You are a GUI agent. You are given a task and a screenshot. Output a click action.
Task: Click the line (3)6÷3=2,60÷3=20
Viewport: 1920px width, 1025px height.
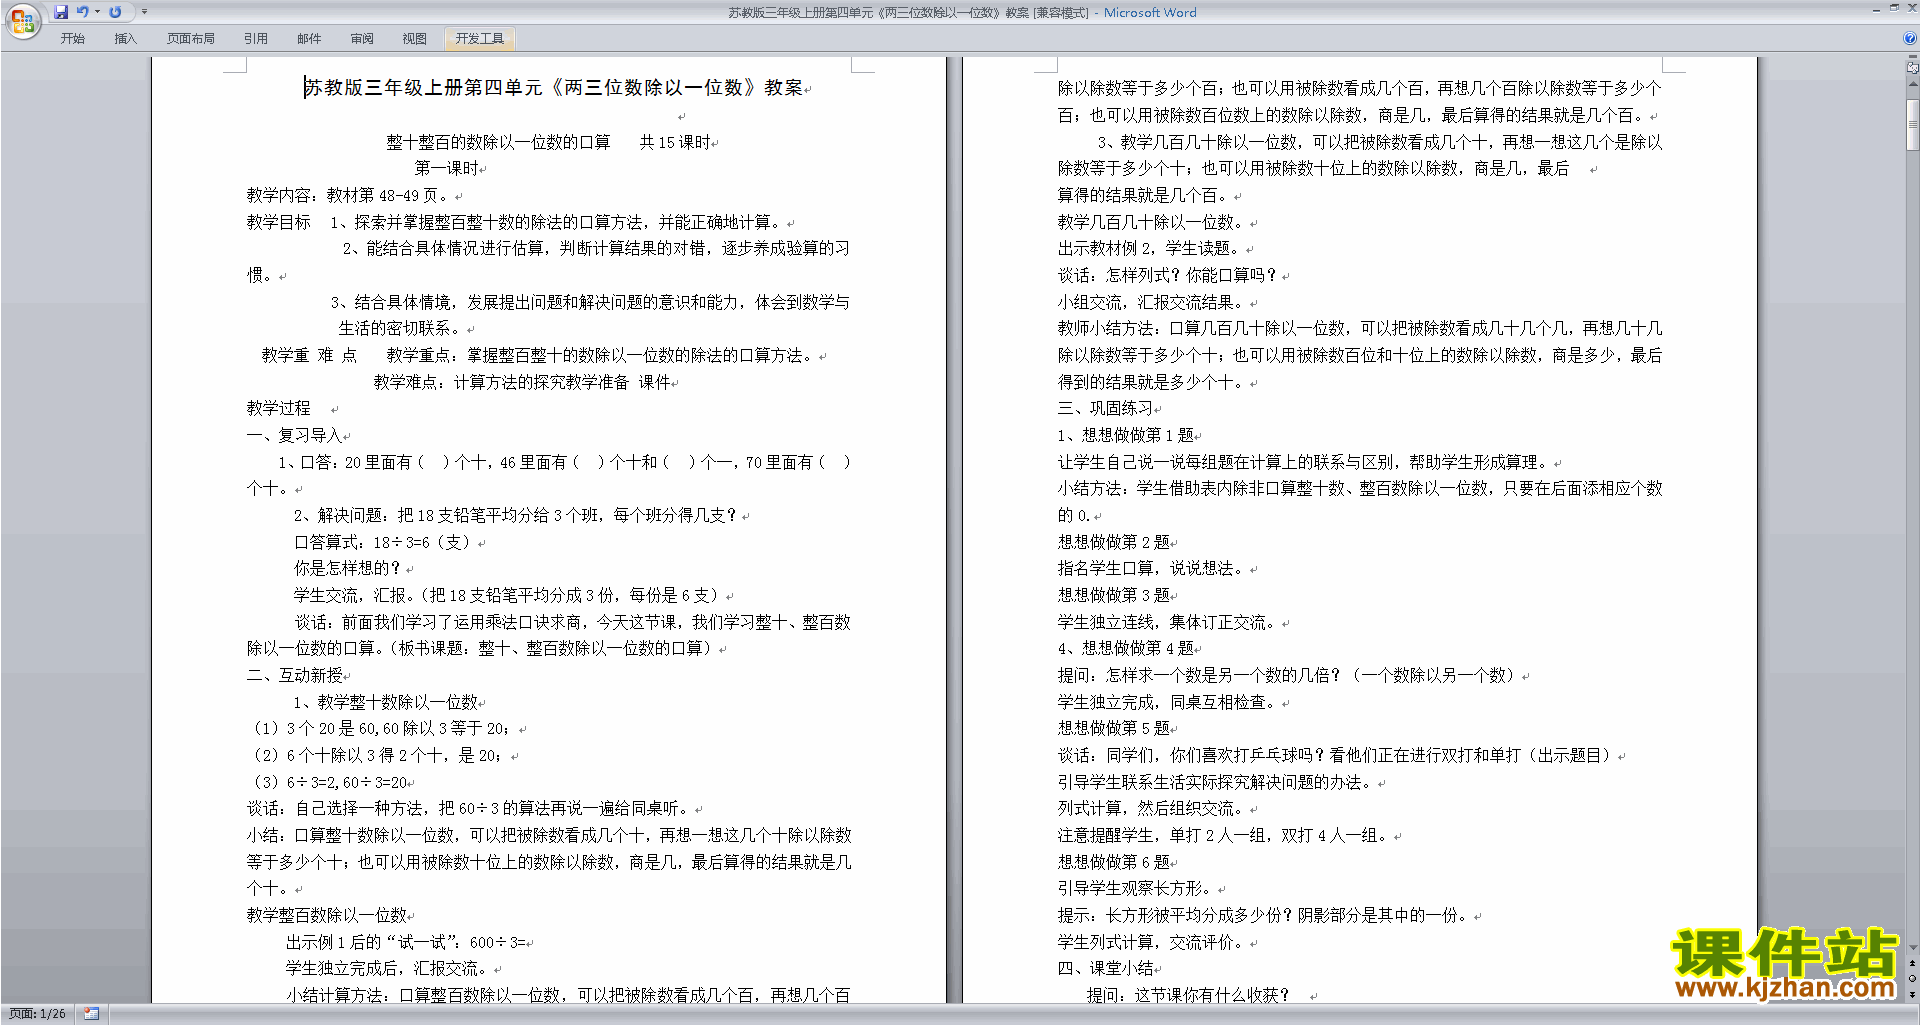tap(330, 783)
